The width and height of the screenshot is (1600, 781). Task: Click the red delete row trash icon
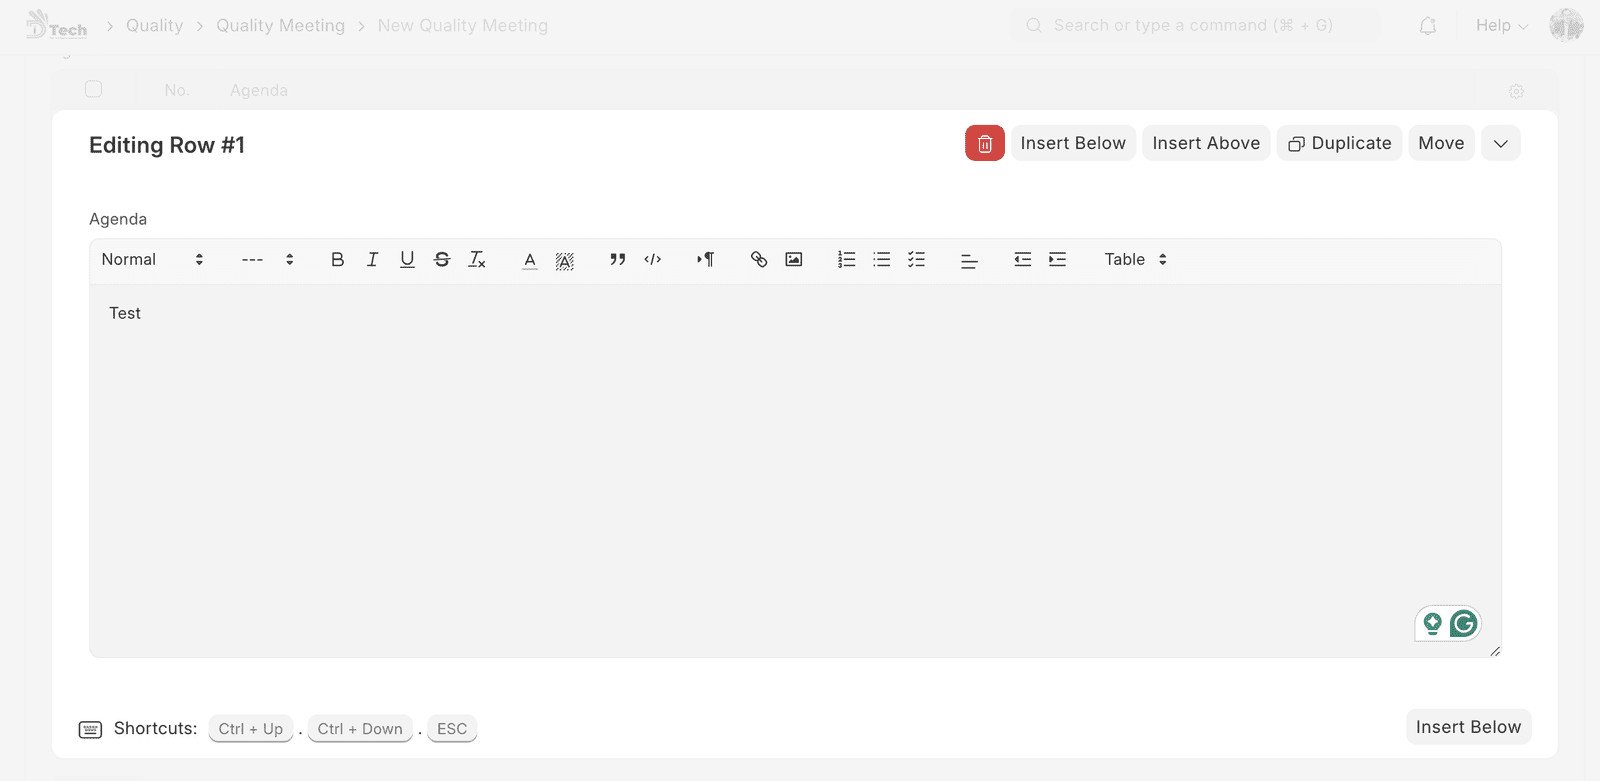click(984, 143)
